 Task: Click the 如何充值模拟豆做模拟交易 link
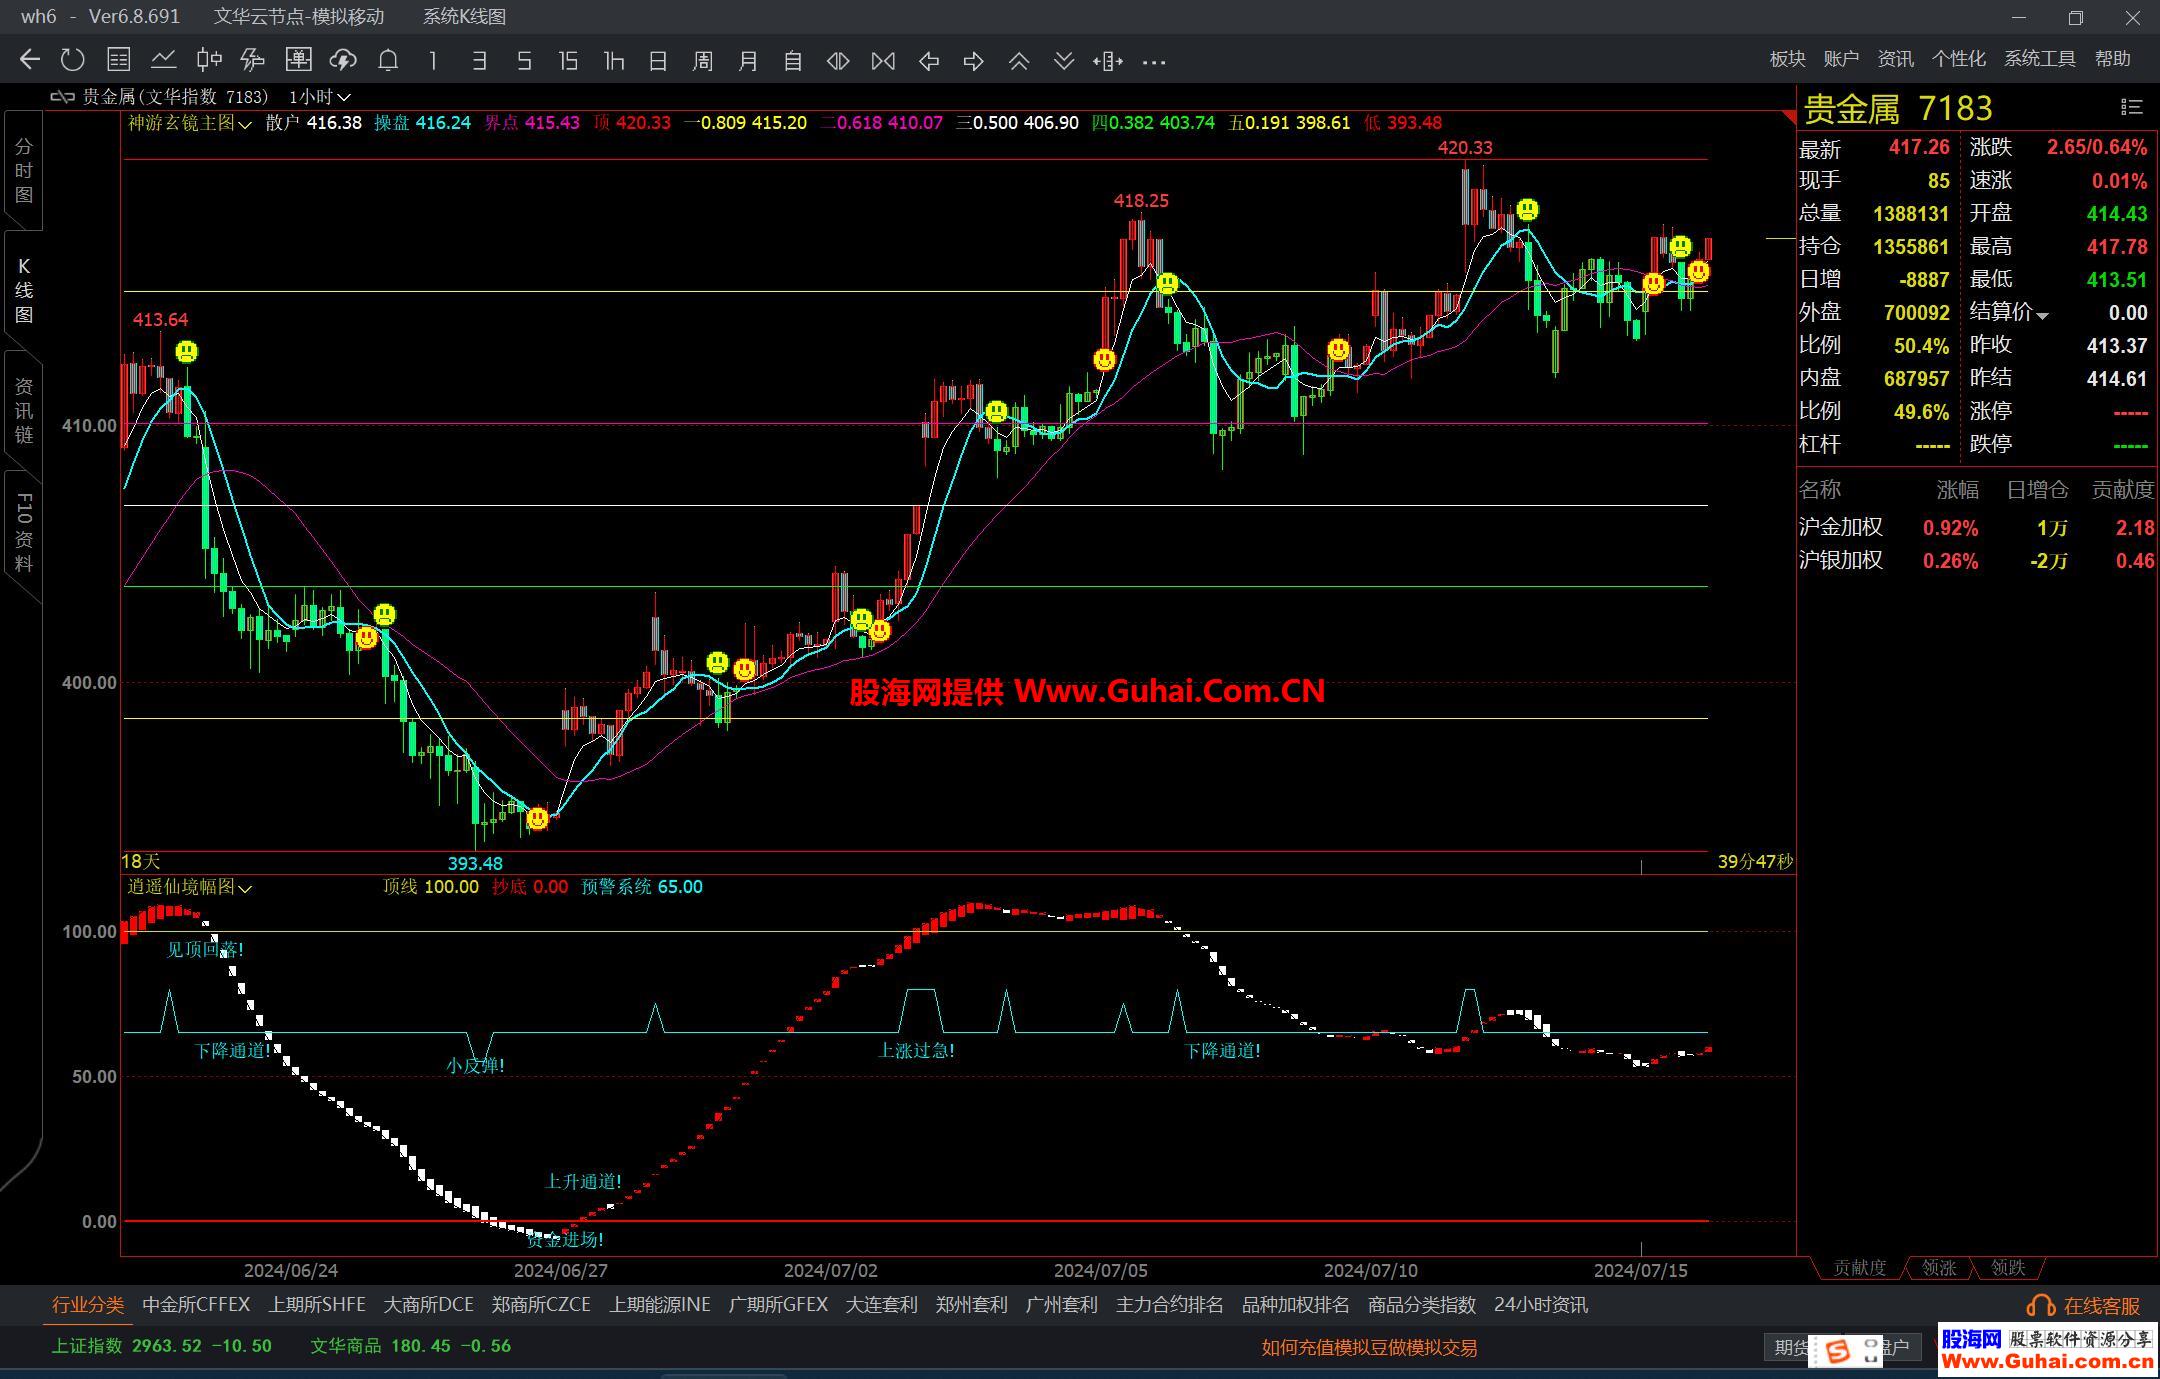pos(1369,1348)
